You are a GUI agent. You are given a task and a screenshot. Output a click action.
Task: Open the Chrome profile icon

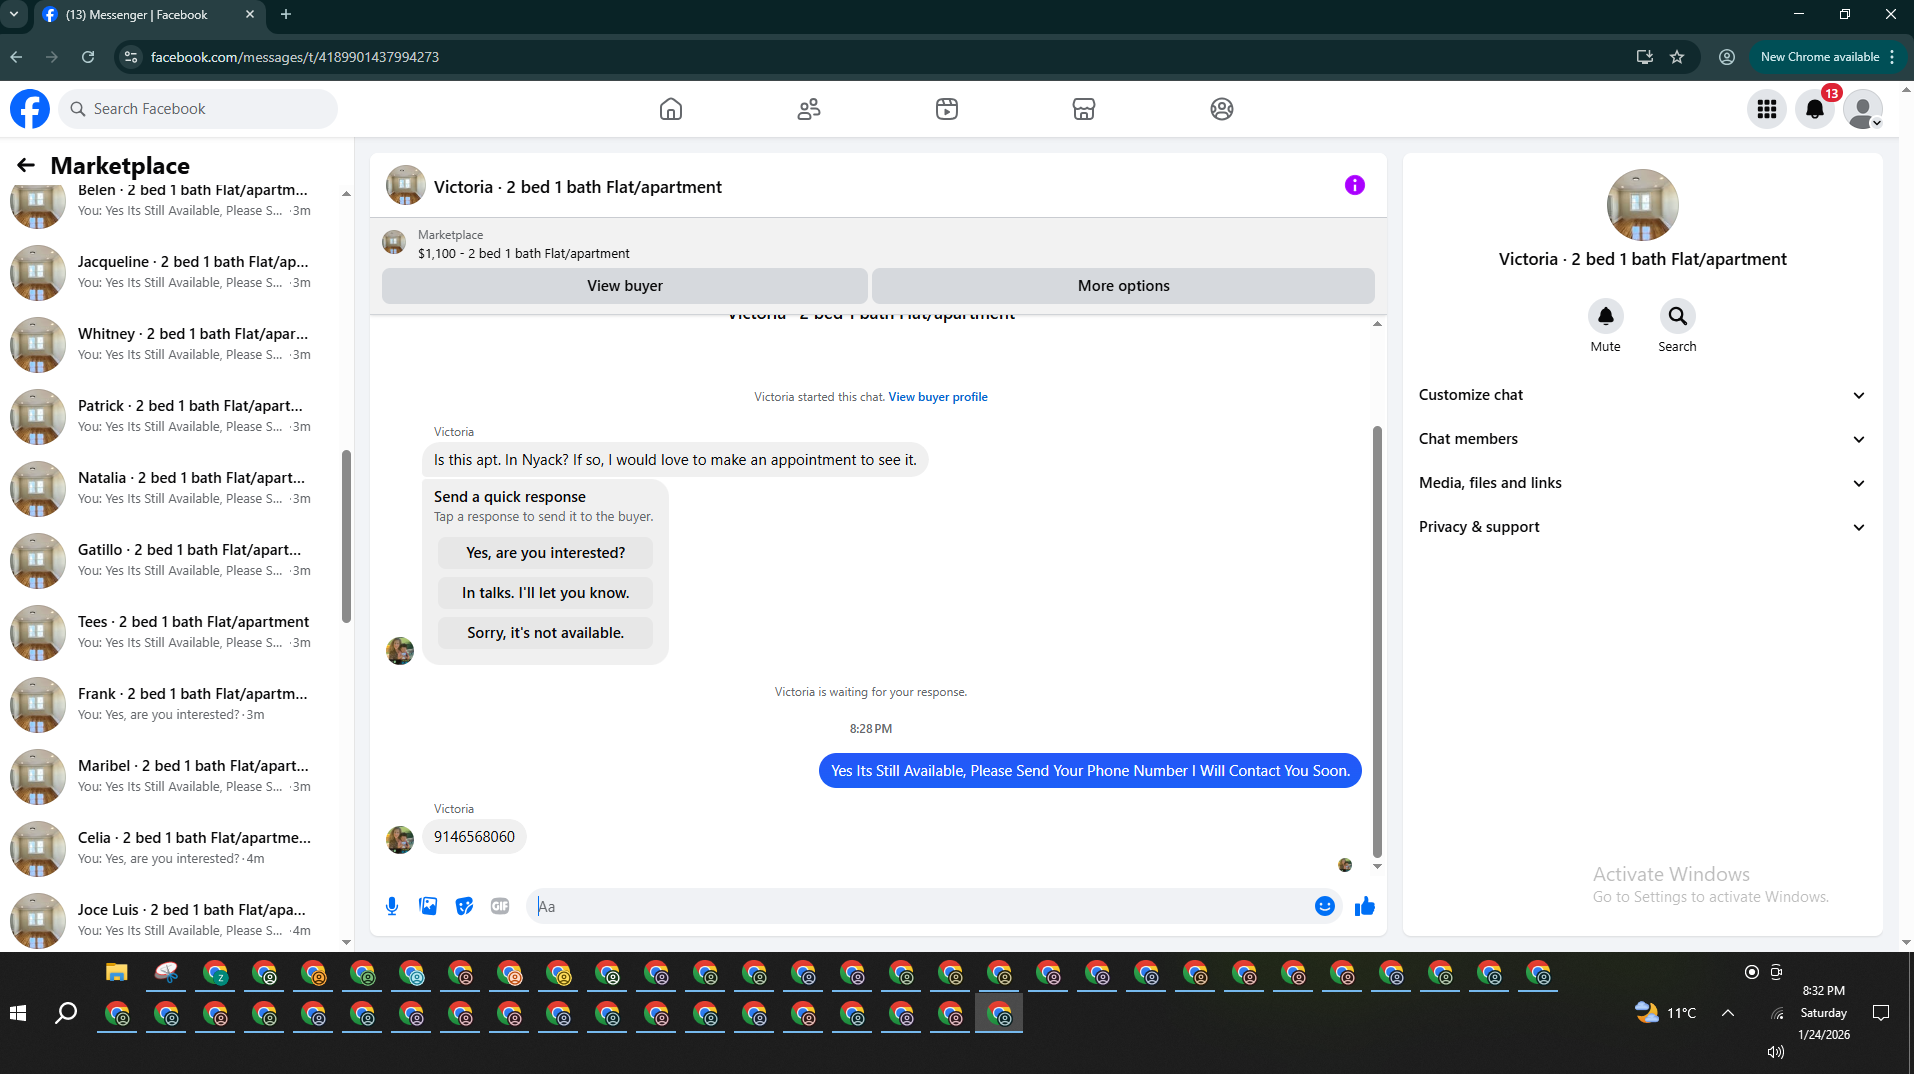point(1727,57)
